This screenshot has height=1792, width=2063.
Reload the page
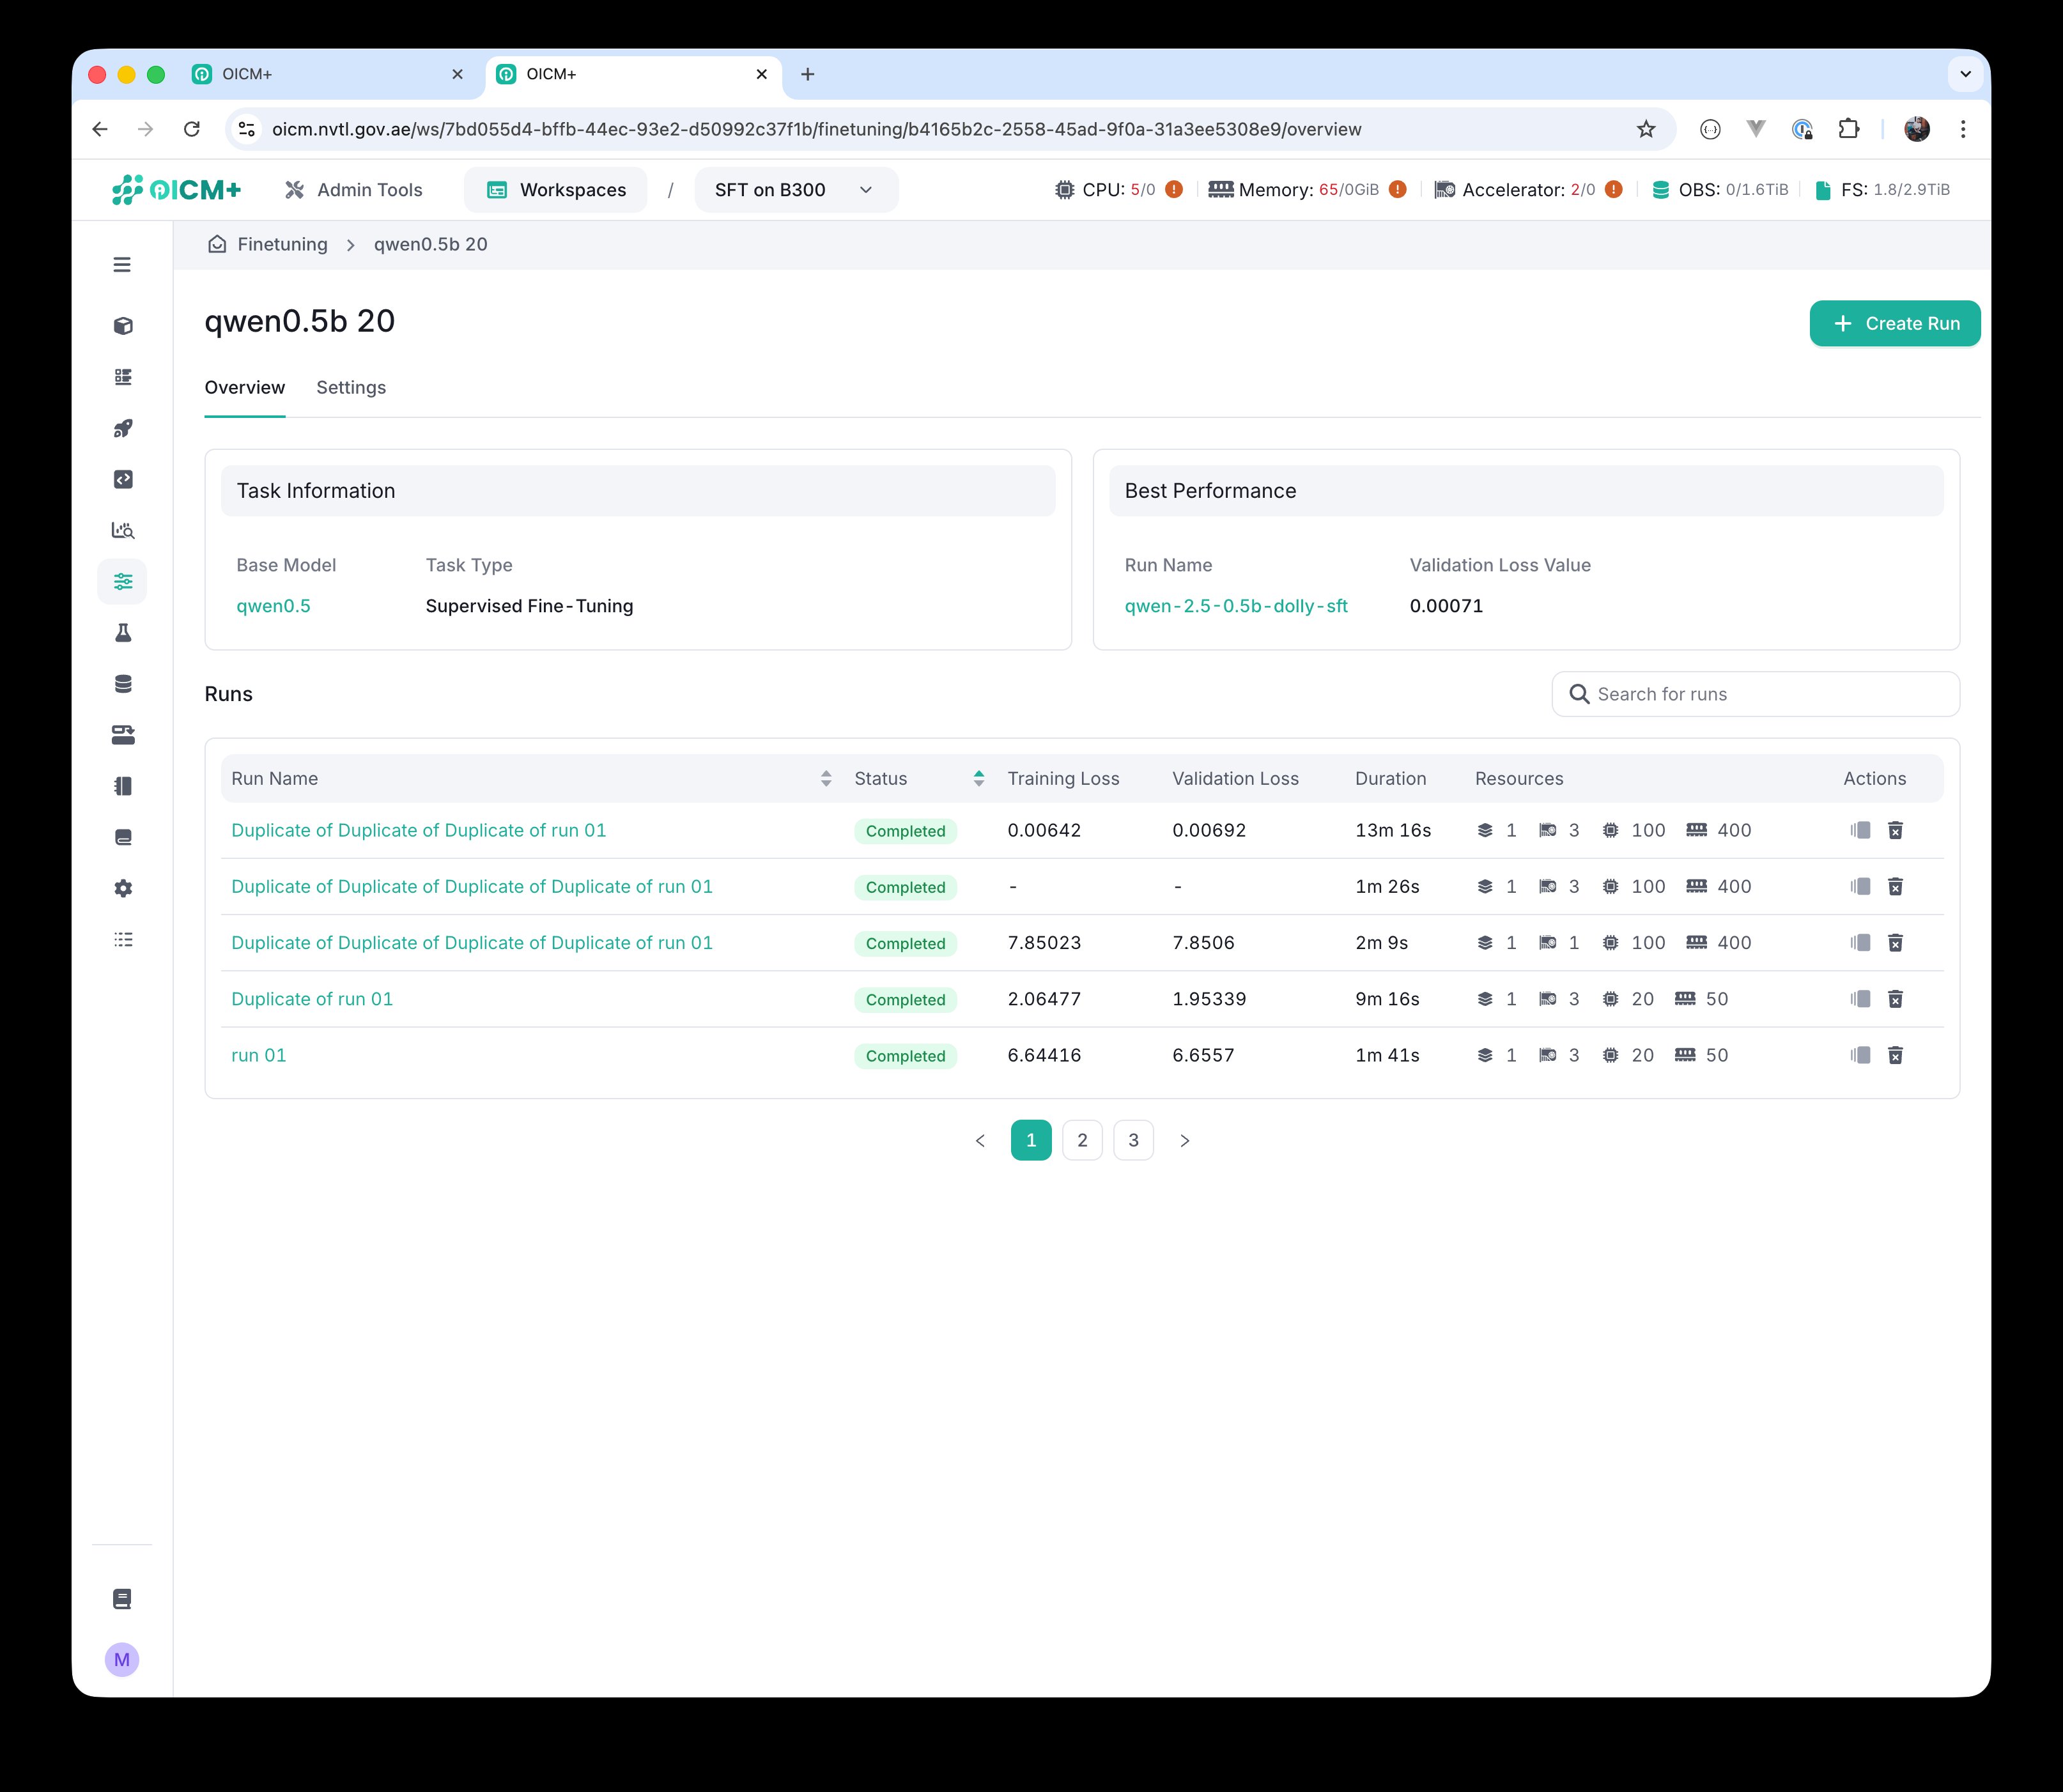[192, 129]
